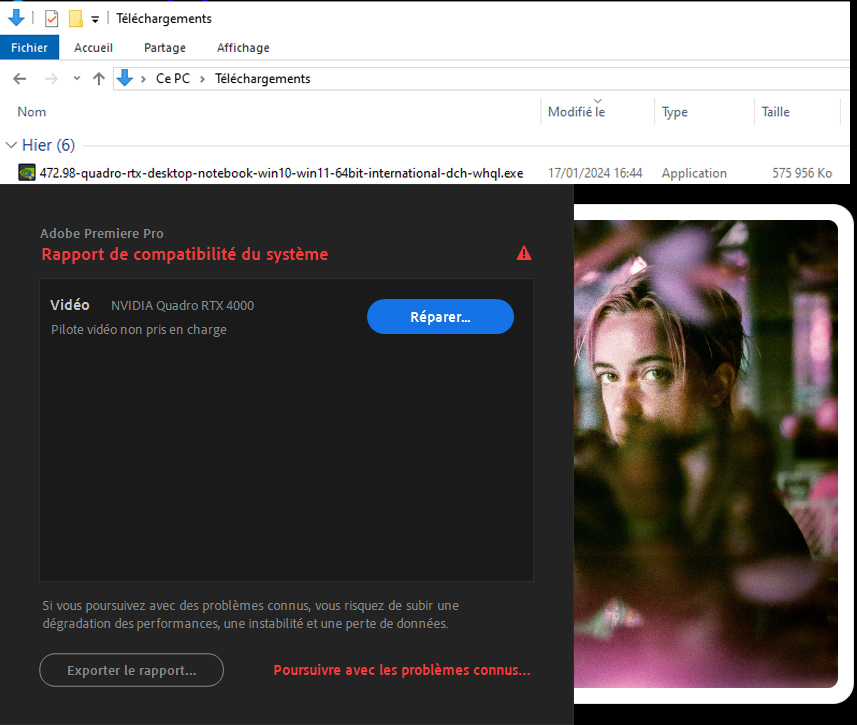Click the NVIDIA Quadro RTX 4000 text
The width and height of the screenshot is (857, 725).
coord(183,306)
